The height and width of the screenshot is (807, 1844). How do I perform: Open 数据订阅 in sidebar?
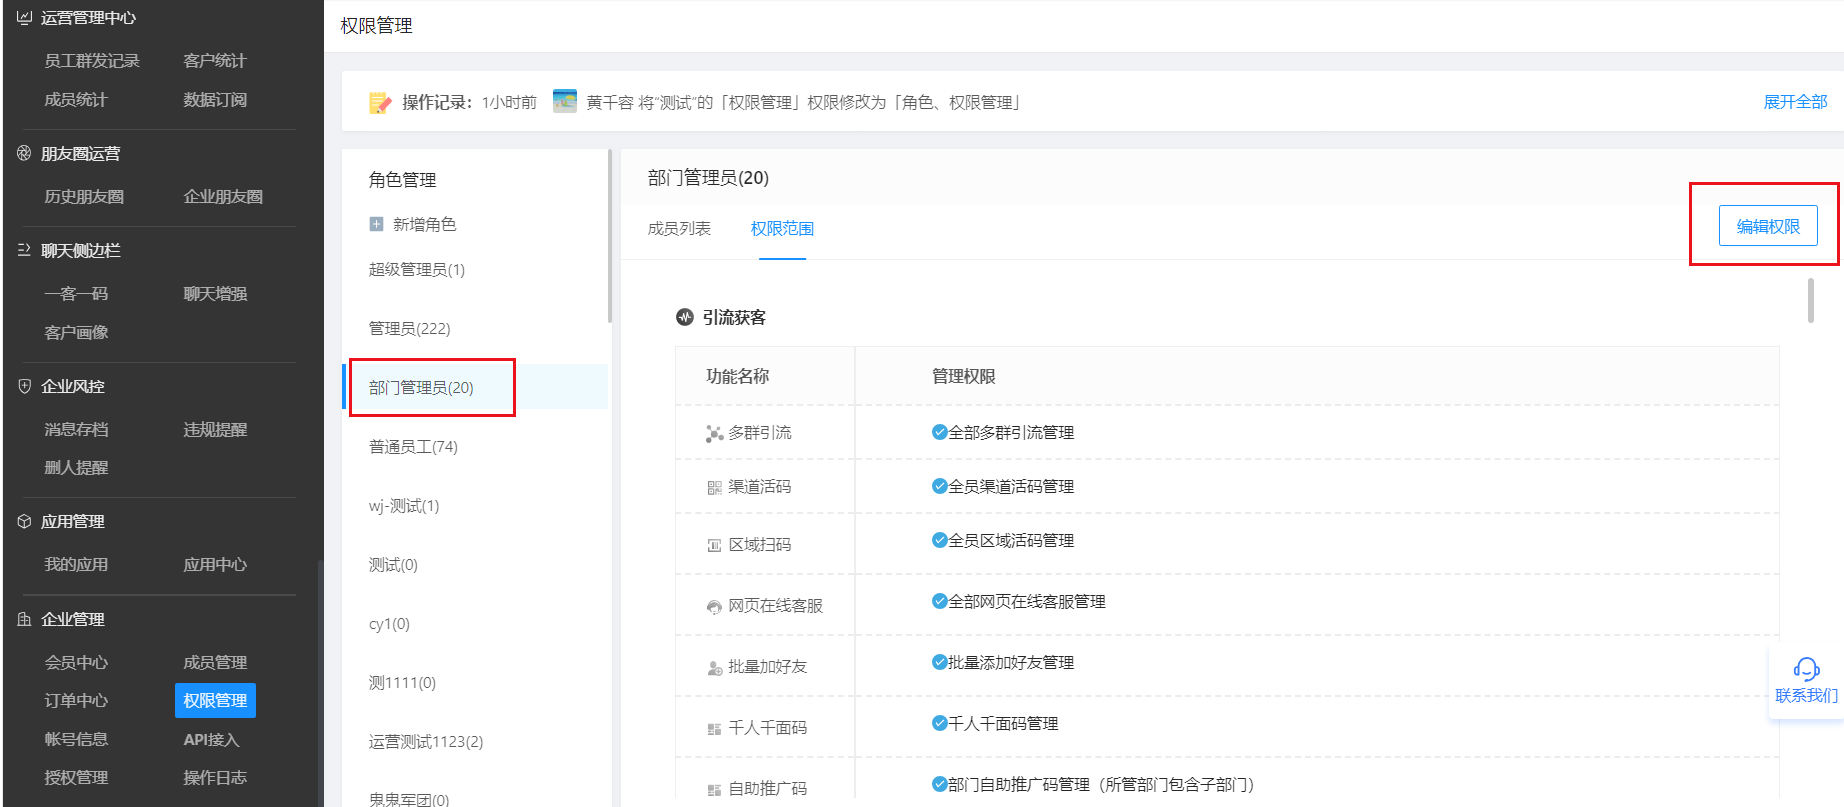click(215, 99)
